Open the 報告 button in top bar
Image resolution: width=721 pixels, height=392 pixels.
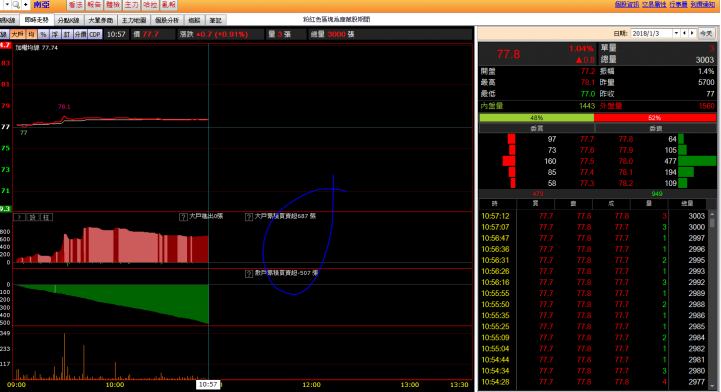click(x=94, y=5)
